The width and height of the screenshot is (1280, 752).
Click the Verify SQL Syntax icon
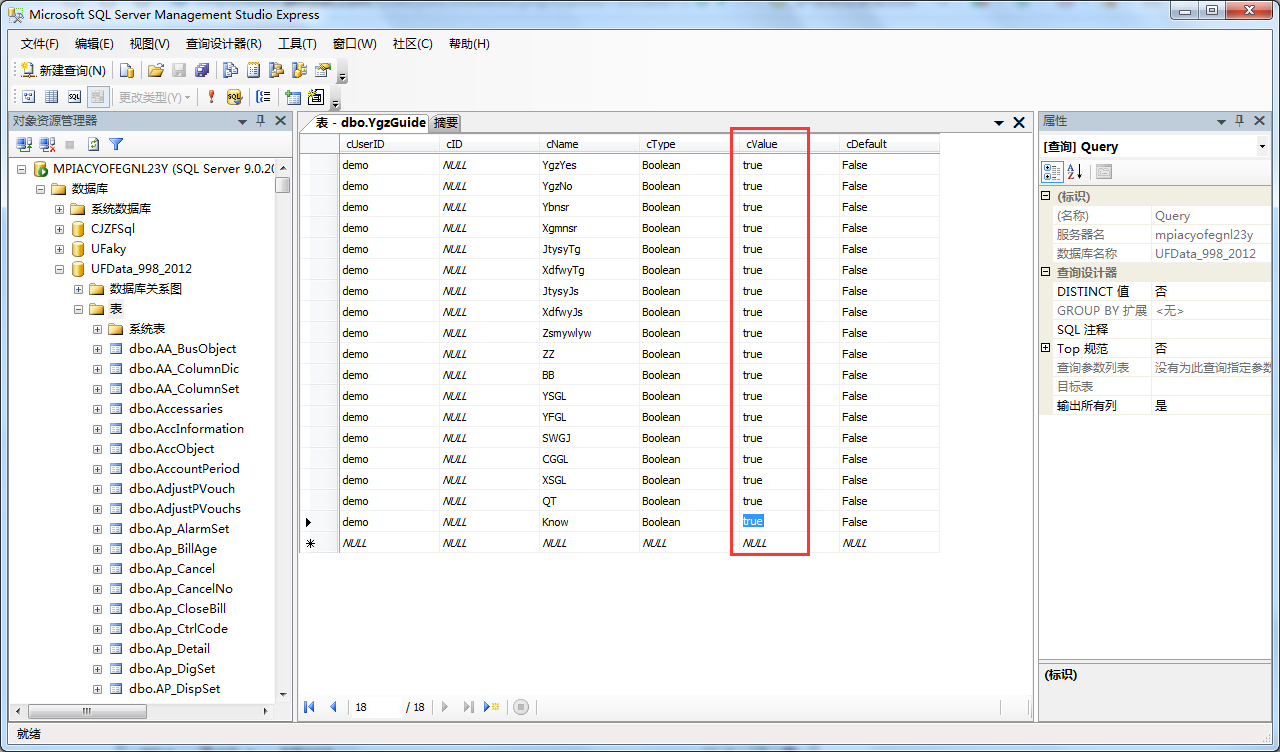(x=234, y=97)
